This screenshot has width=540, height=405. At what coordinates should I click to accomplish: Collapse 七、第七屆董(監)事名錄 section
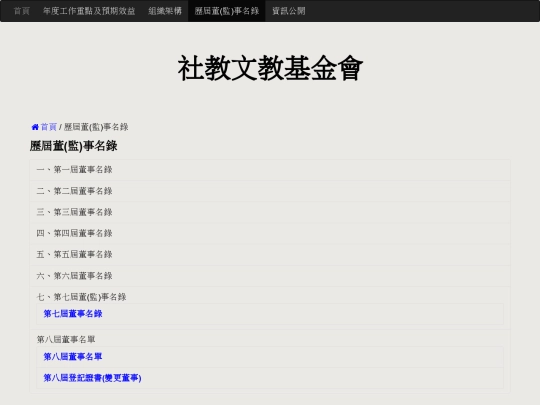pos(81,297)
